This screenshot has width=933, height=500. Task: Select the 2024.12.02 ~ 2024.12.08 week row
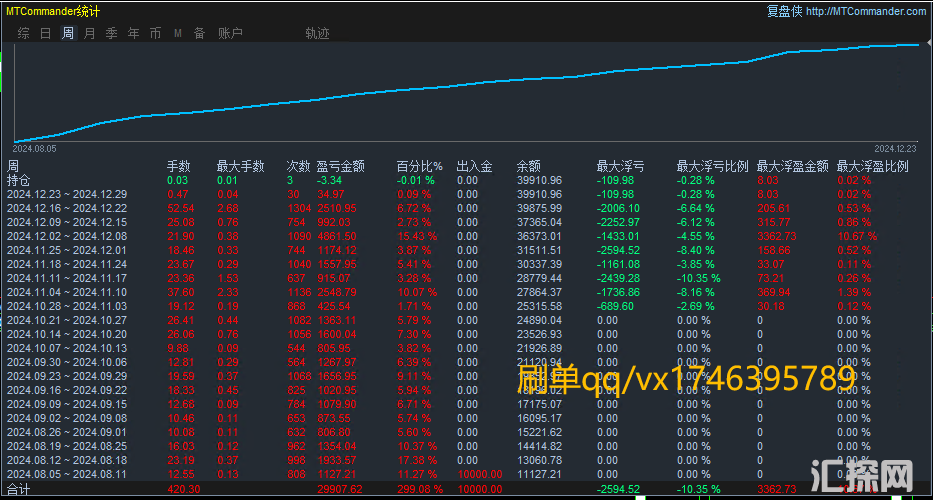click(x=67, y=236)
